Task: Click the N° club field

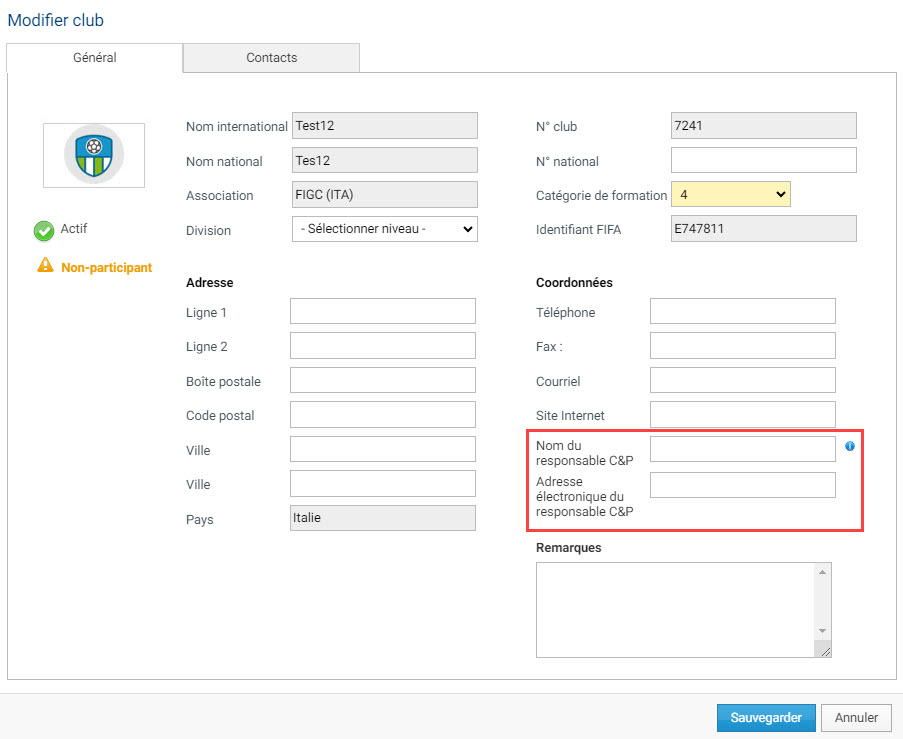Action: point(764,126)
